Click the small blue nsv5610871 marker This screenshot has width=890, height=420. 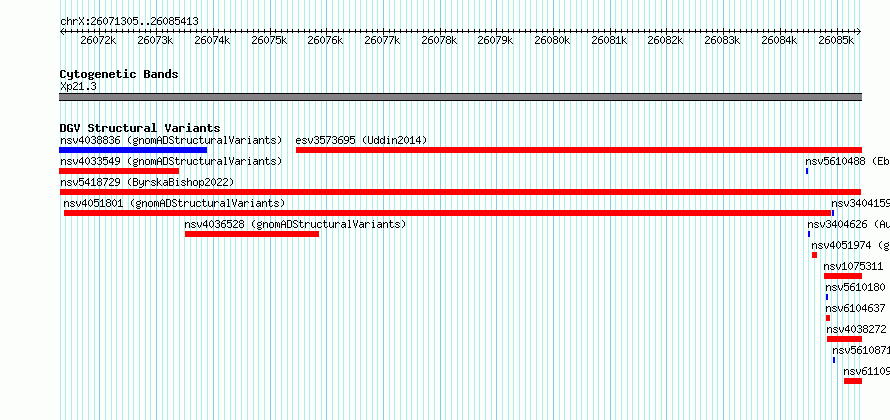[834, 360]
